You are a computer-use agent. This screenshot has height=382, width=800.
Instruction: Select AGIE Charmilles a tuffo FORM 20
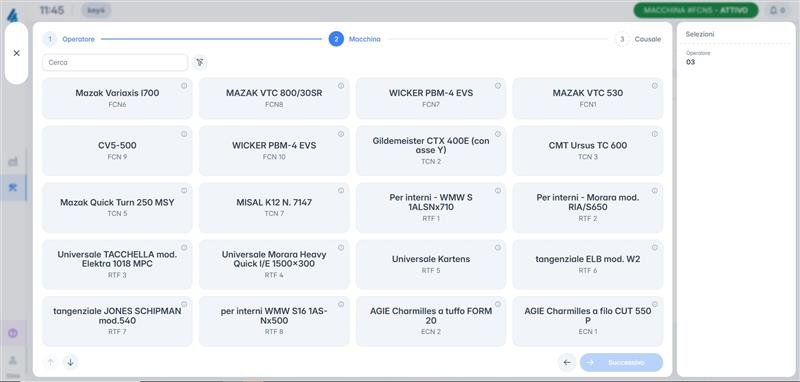pos(431,321)
